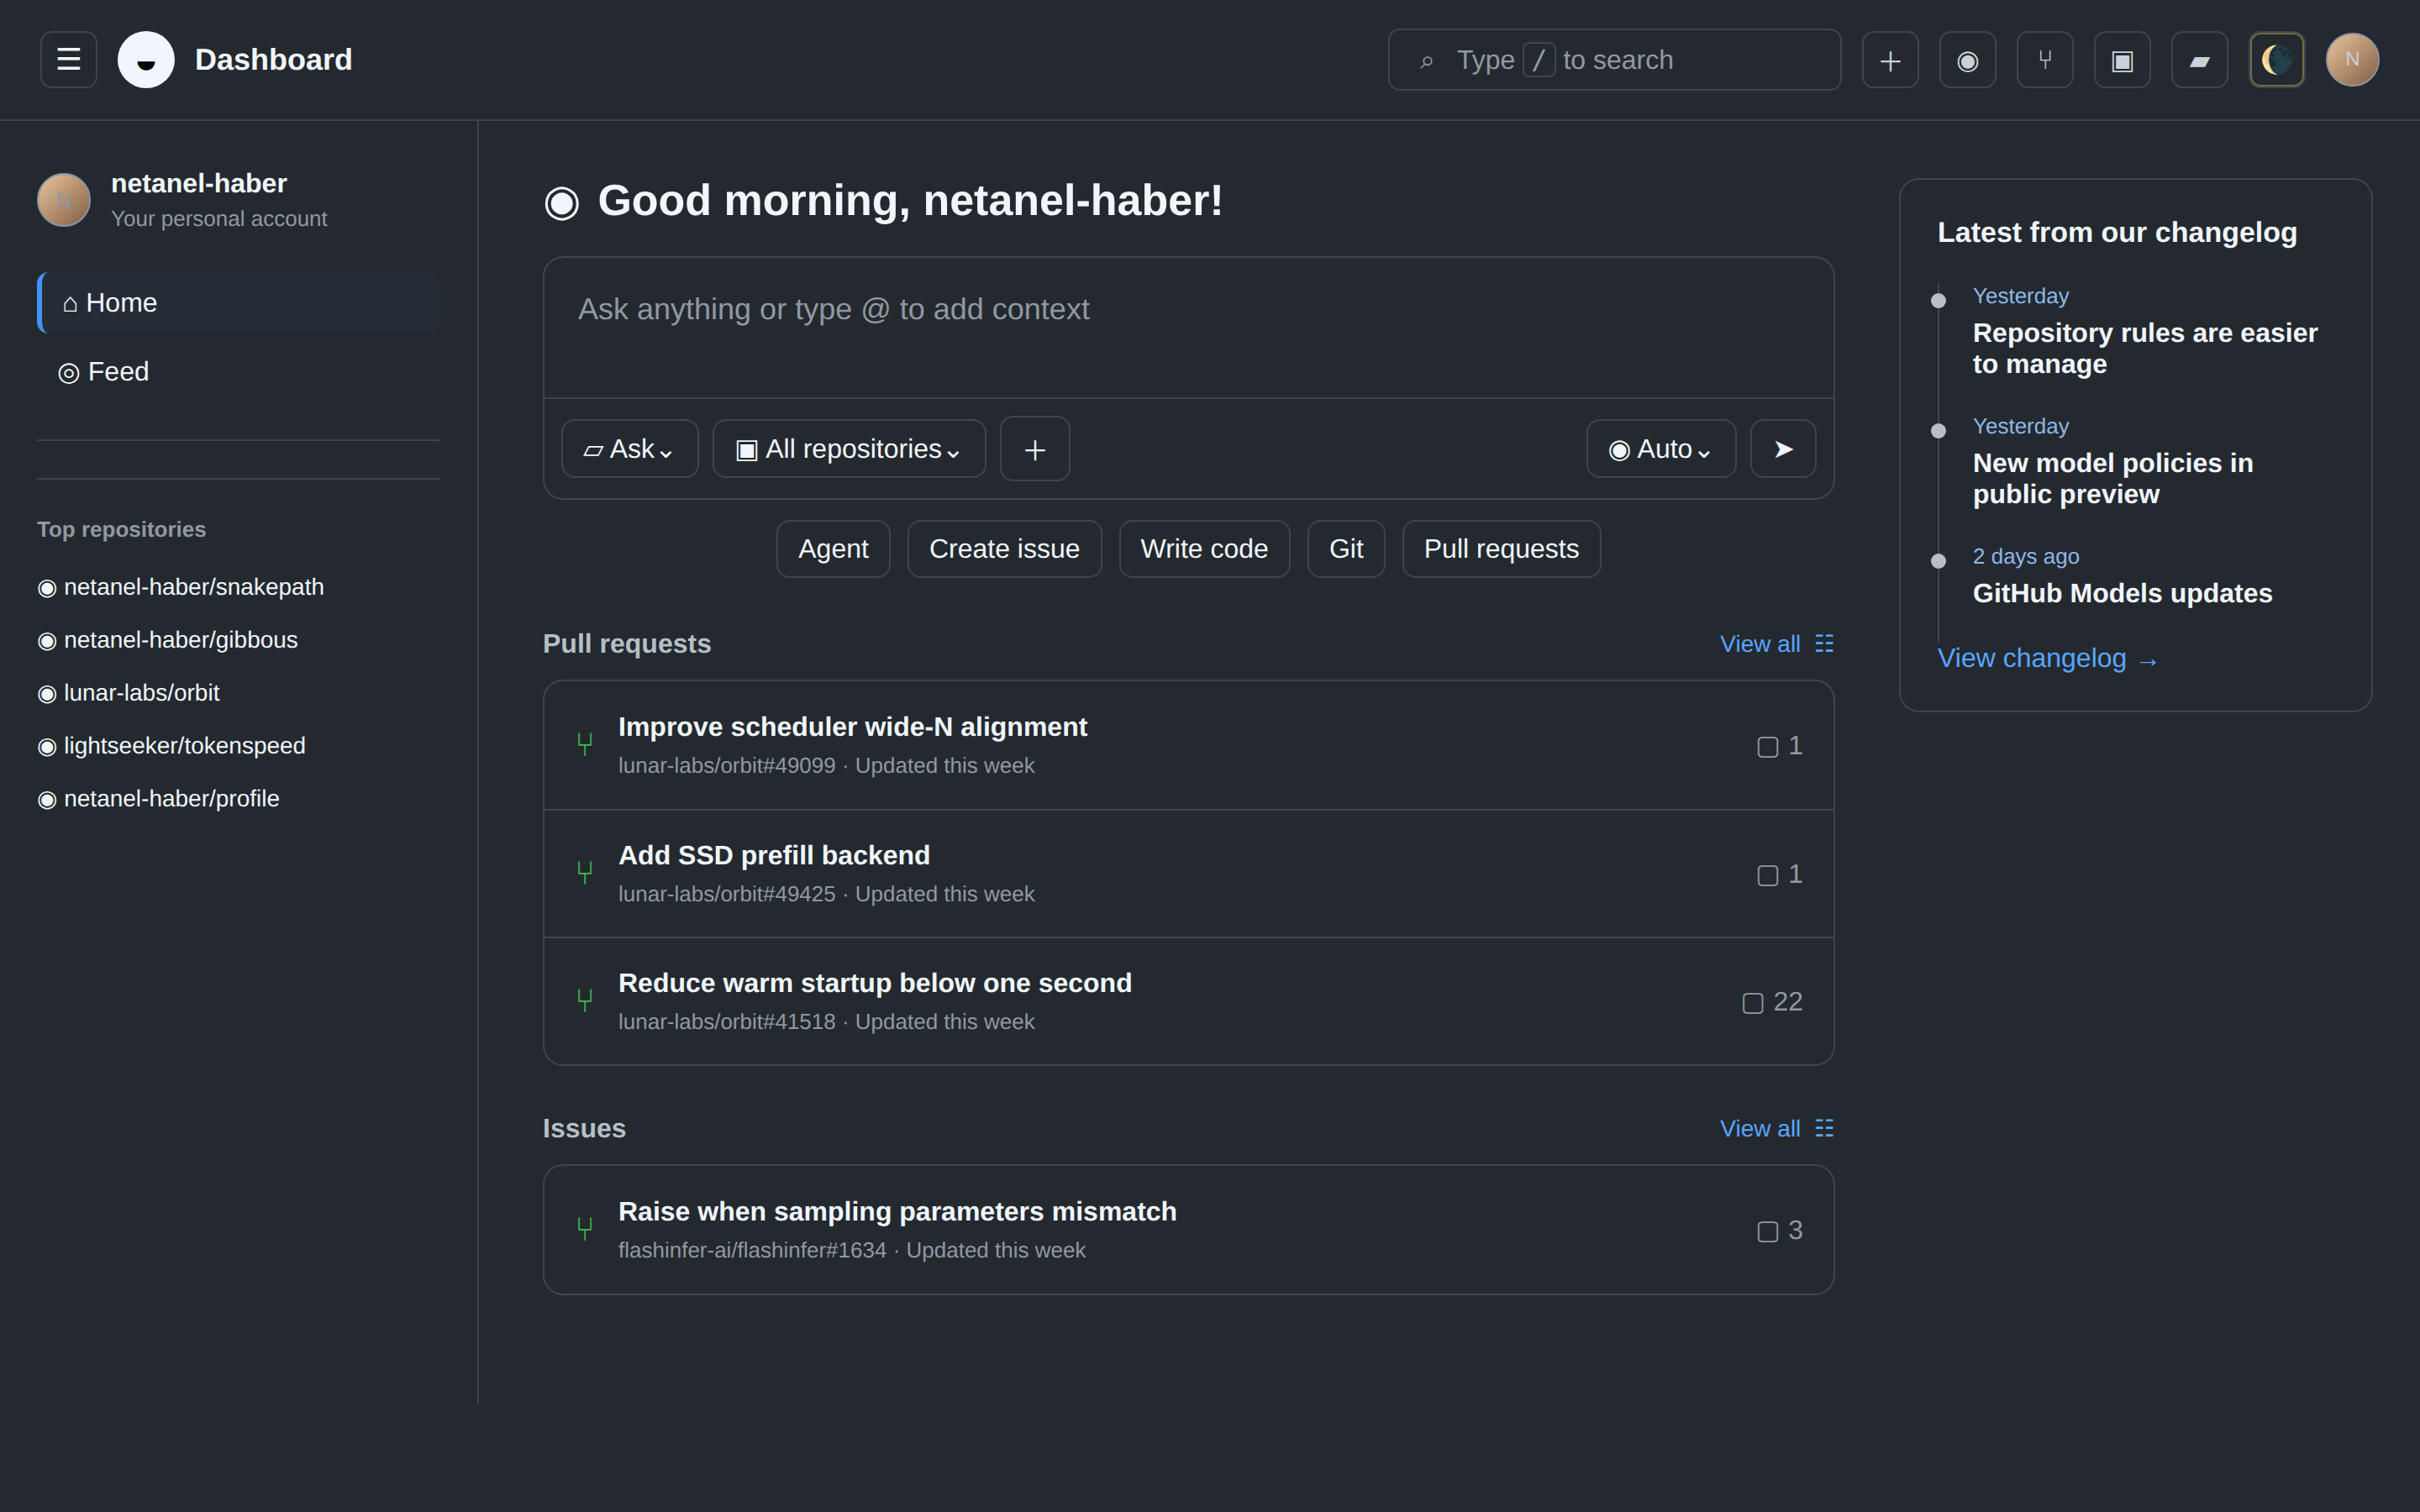The width and height of the screenshot is (2420, 1512).
Task: Click the View changelog link
Action: tap(2048, 659)
